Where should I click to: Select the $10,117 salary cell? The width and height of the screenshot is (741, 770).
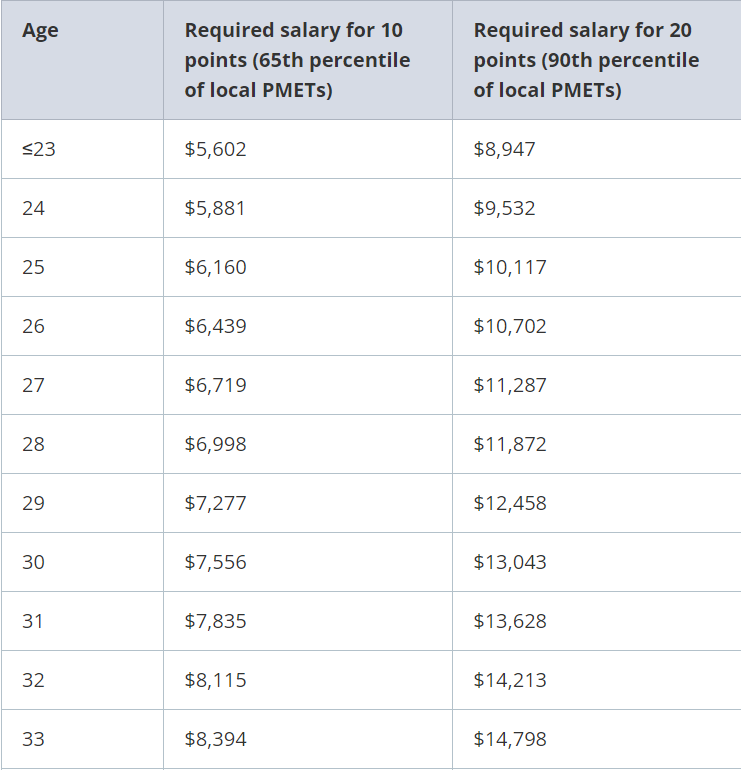coord(597,267)
